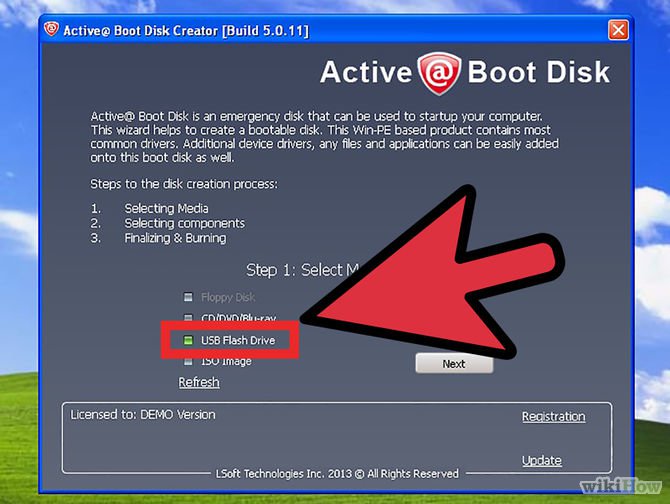Select the USB Flash Drive radio indicator

point(188,340)
